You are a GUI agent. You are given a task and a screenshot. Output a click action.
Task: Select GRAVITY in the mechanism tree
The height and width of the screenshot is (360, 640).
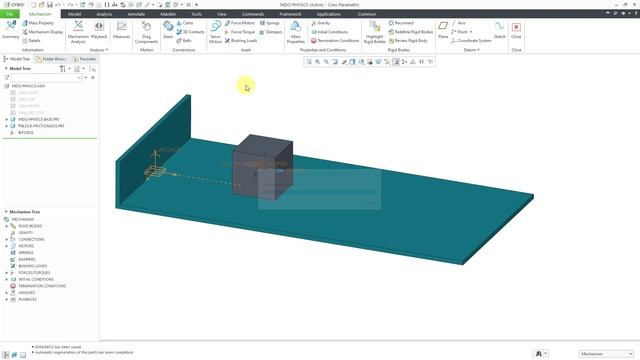click(x=26, y=233)
